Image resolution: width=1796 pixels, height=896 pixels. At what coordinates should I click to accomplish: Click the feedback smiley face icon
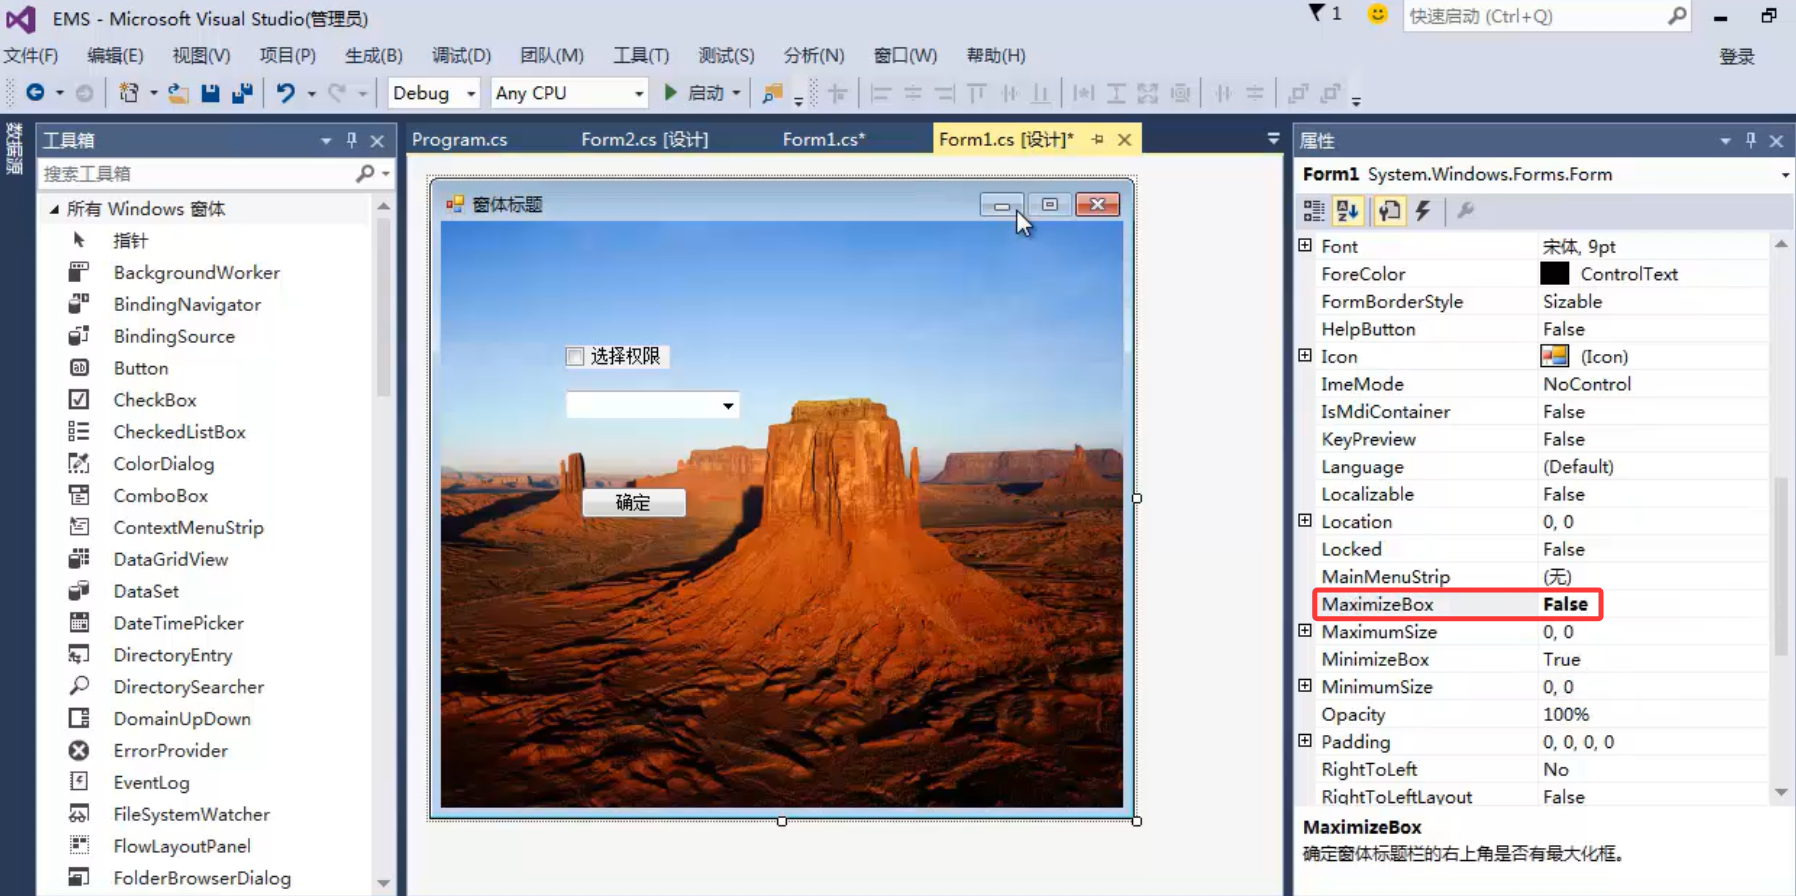pyautogui.click(x=1377, y=14)
